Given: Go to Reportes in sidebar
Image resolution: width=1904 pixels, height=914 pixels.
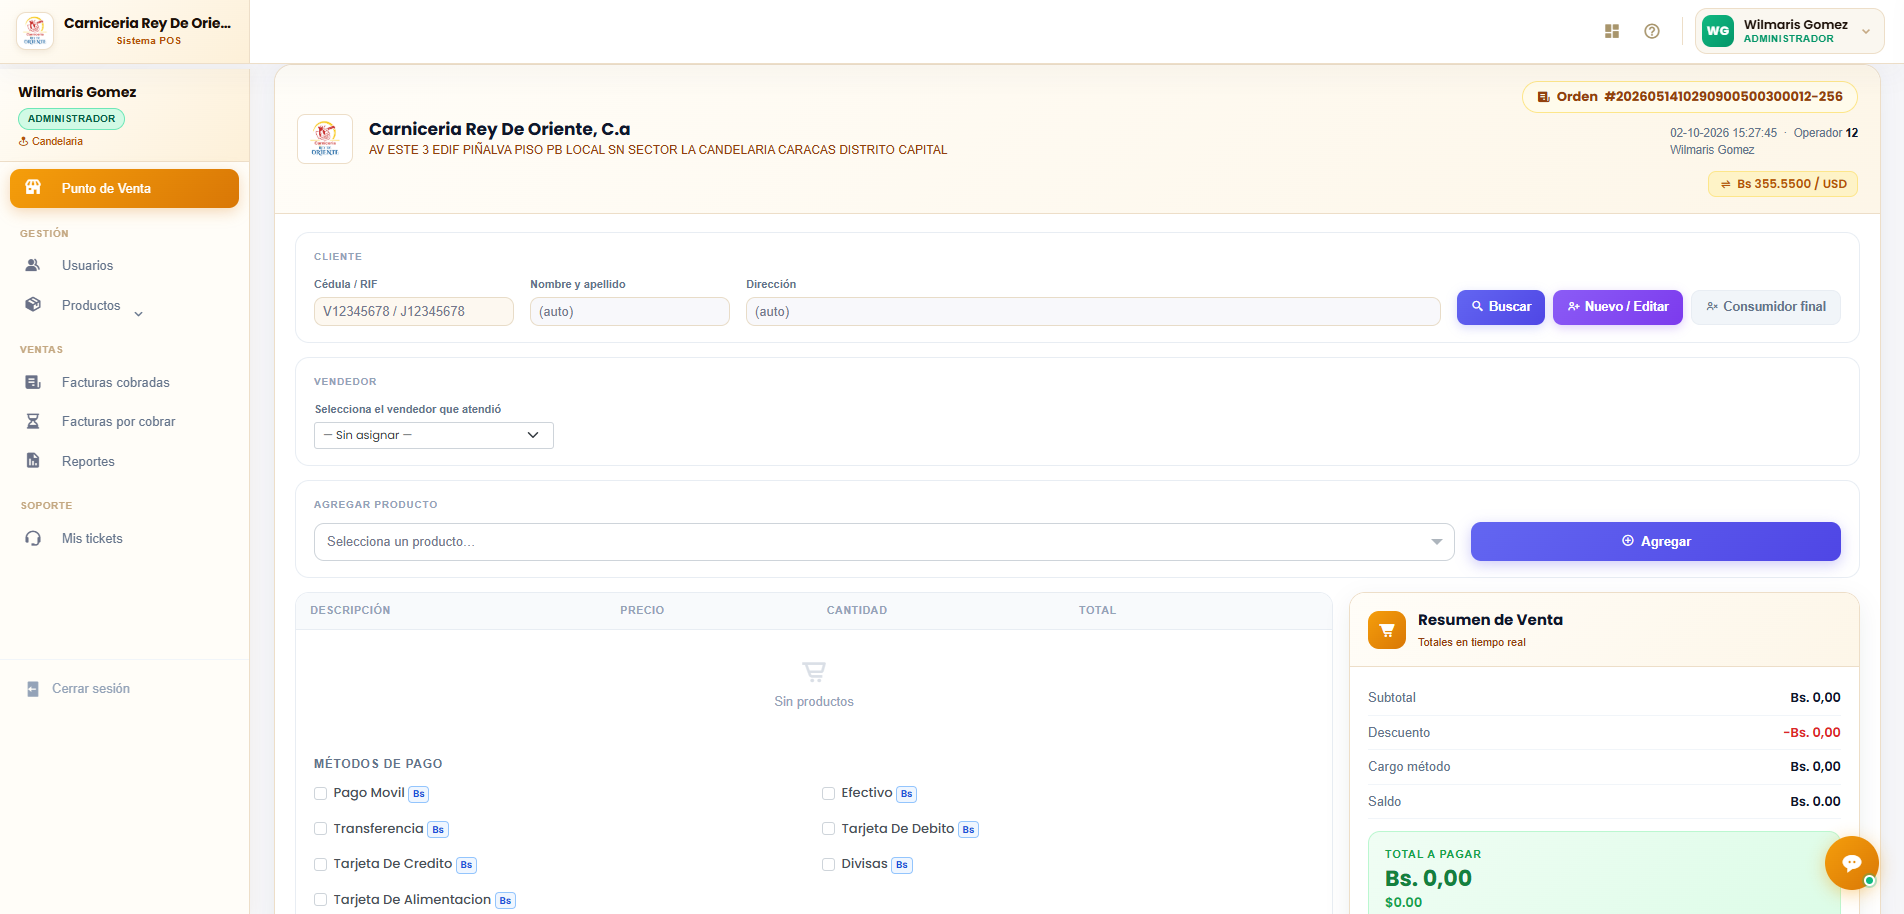Looking at the screenshot, I should point(88,461).
